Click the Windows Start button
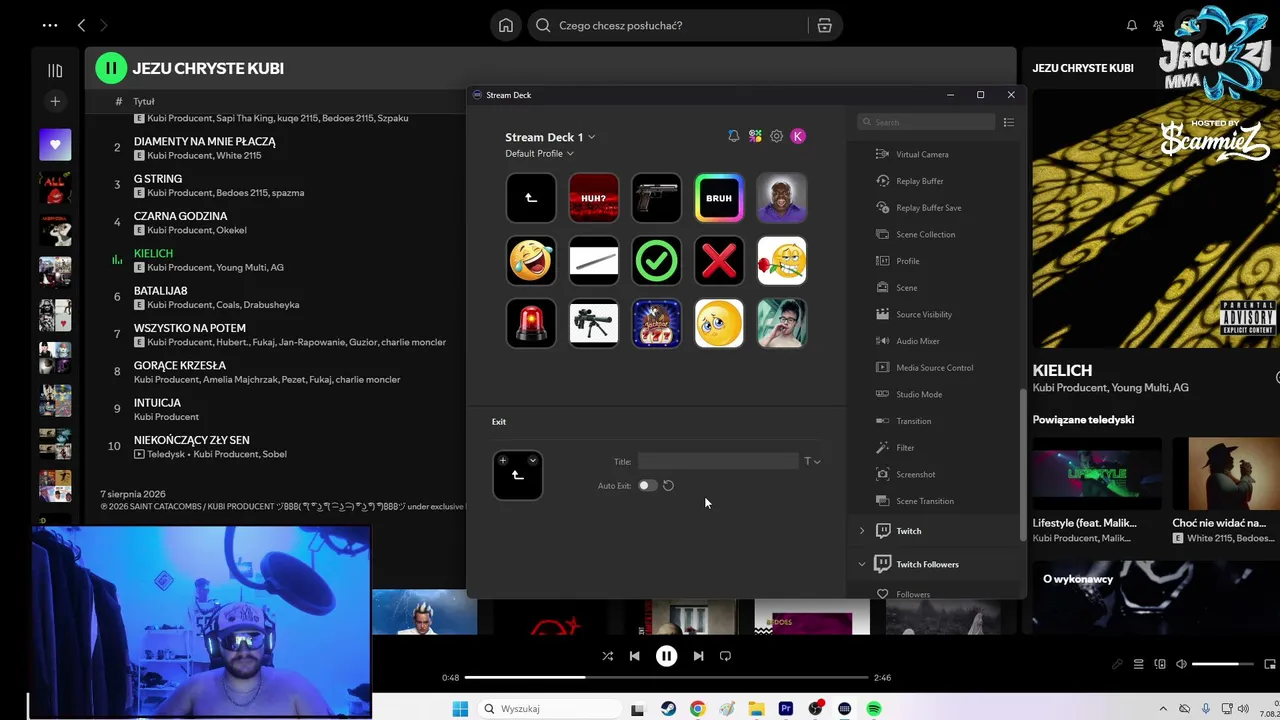Image resolution: width=1280 pixels, height=720 pixels. point(460,709)
